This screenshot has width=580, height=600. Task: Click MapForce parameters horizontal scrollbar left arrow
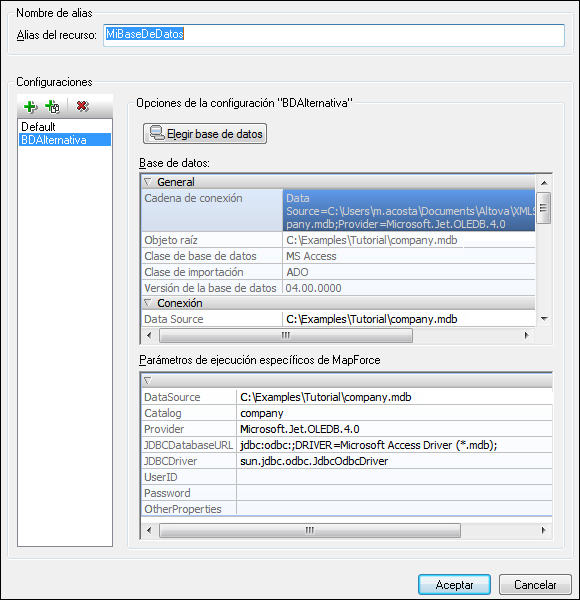coord(149,530)
